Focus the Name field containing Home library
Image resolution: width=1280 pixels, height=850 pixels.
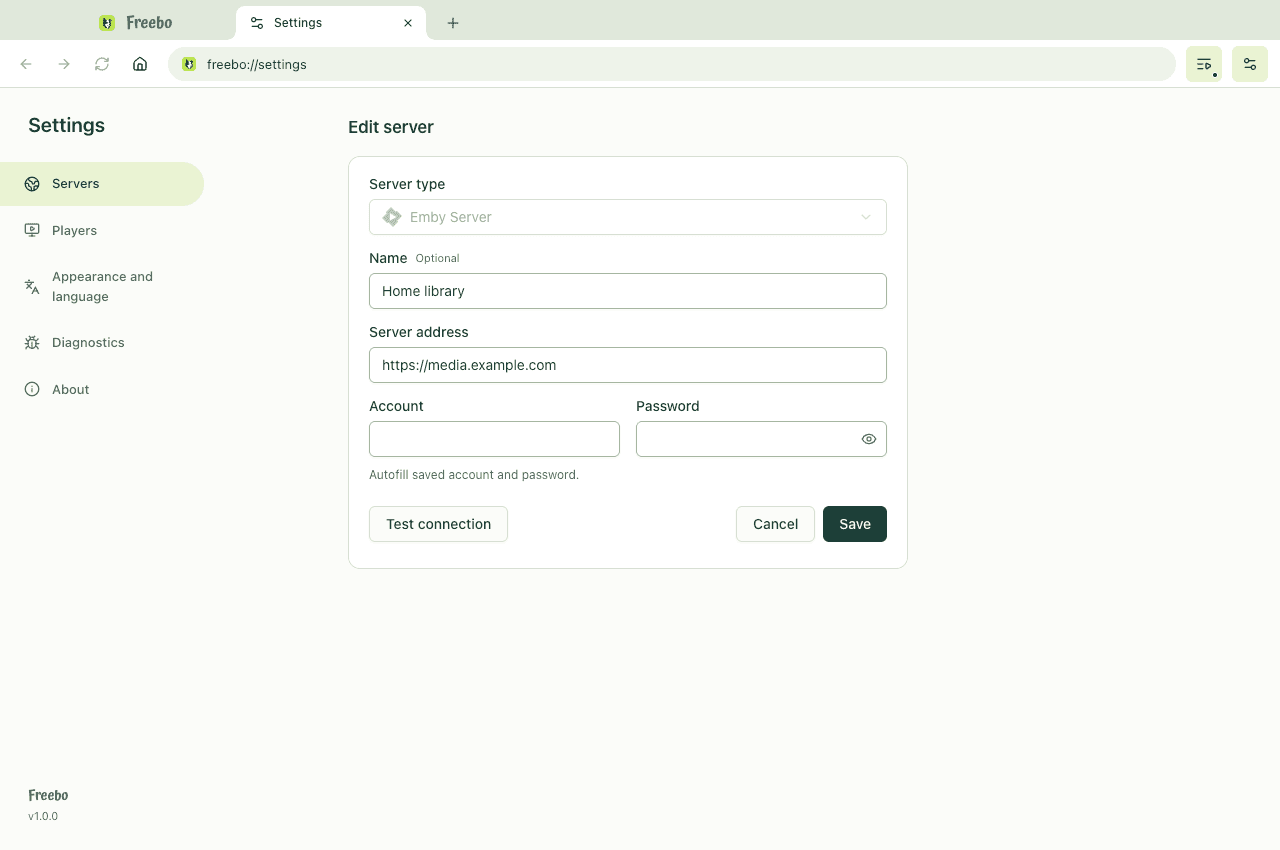coord(628,291)
